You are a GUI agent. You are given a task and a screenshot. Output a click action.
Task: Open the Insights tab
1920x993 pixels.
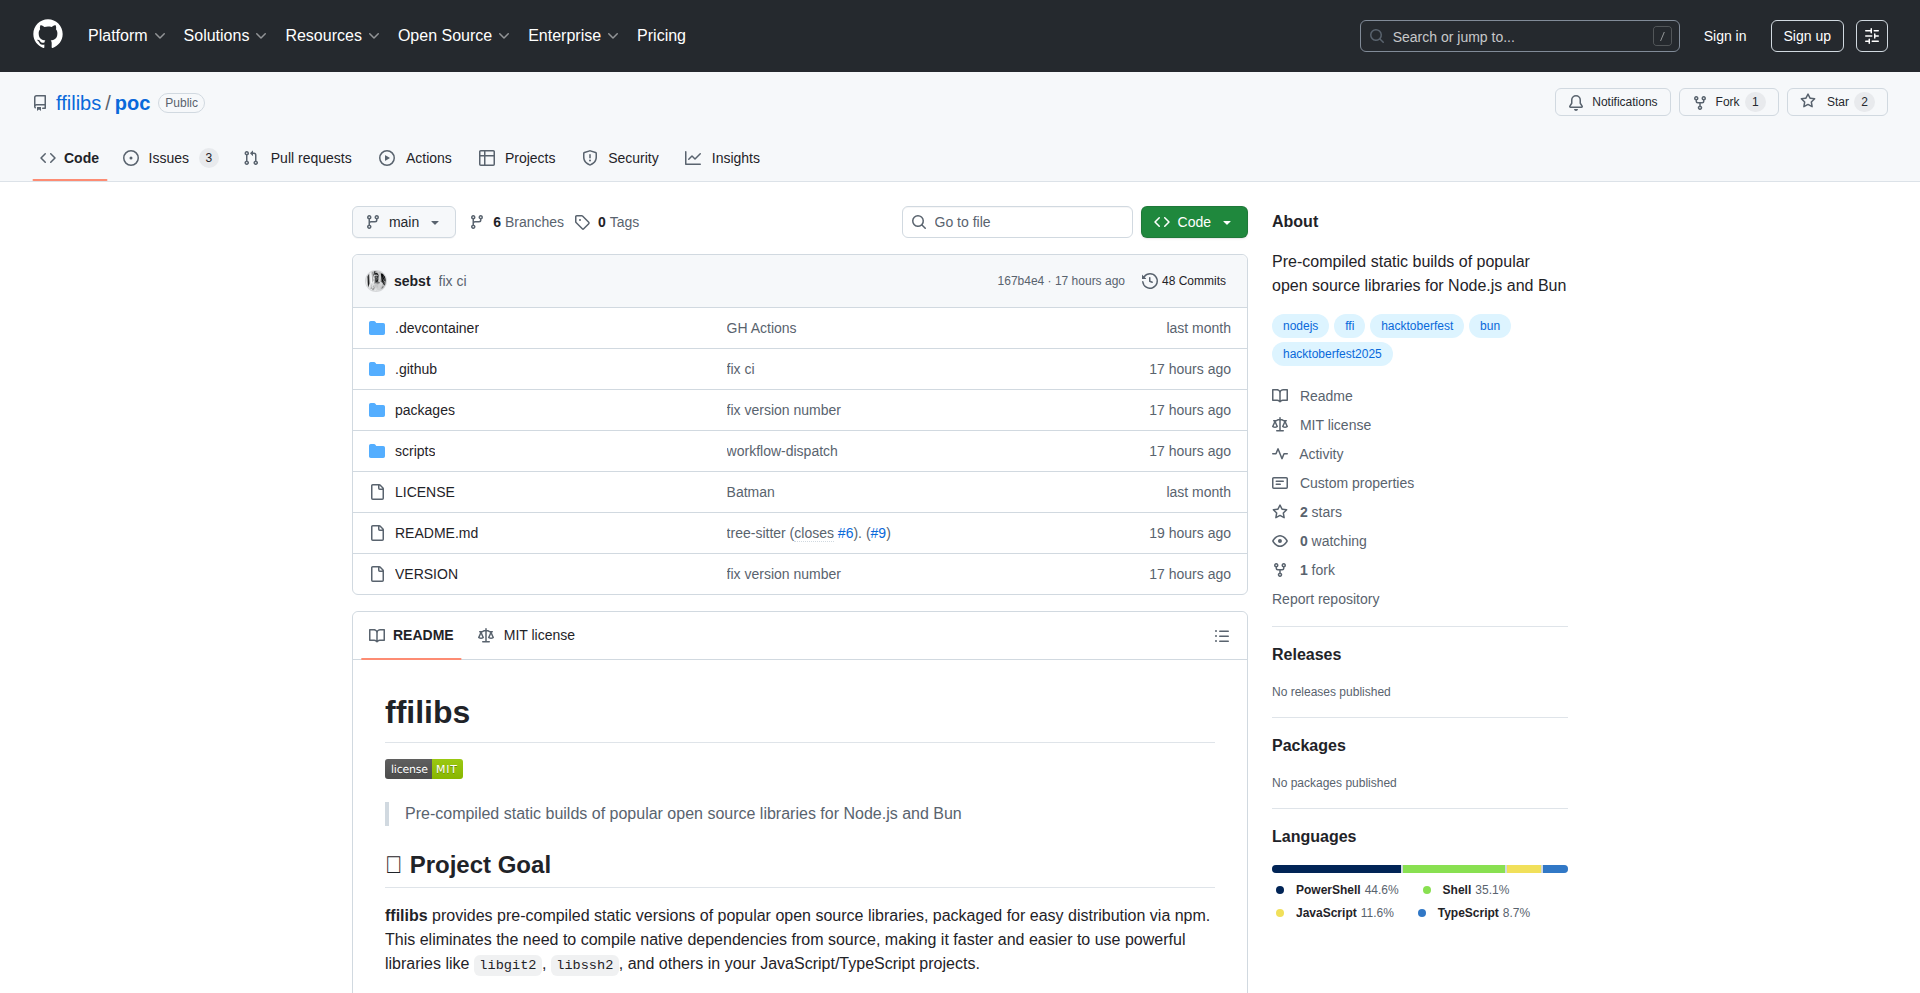click(x=722, y=158)
